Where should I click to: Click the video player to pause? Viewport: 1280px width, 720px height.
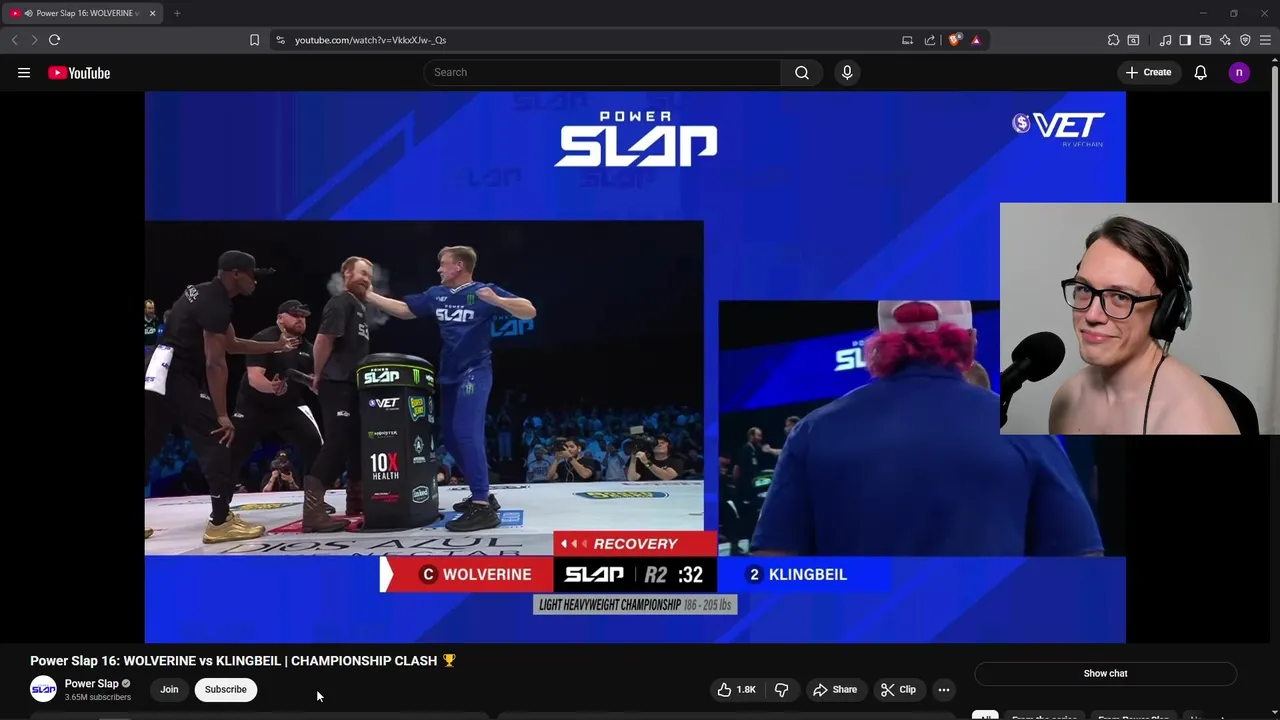(x=635, y=367)
